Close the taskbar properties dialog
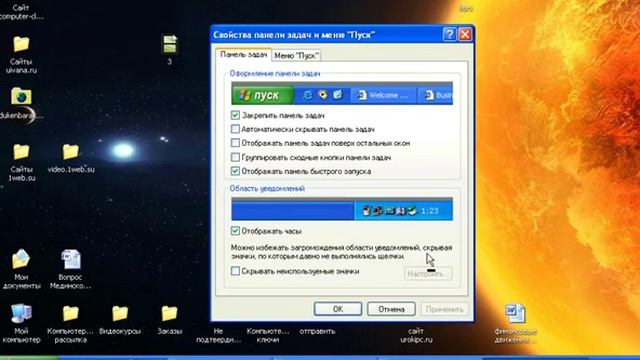Viewport: 640px width, 360px height. [x=465, y=34]
